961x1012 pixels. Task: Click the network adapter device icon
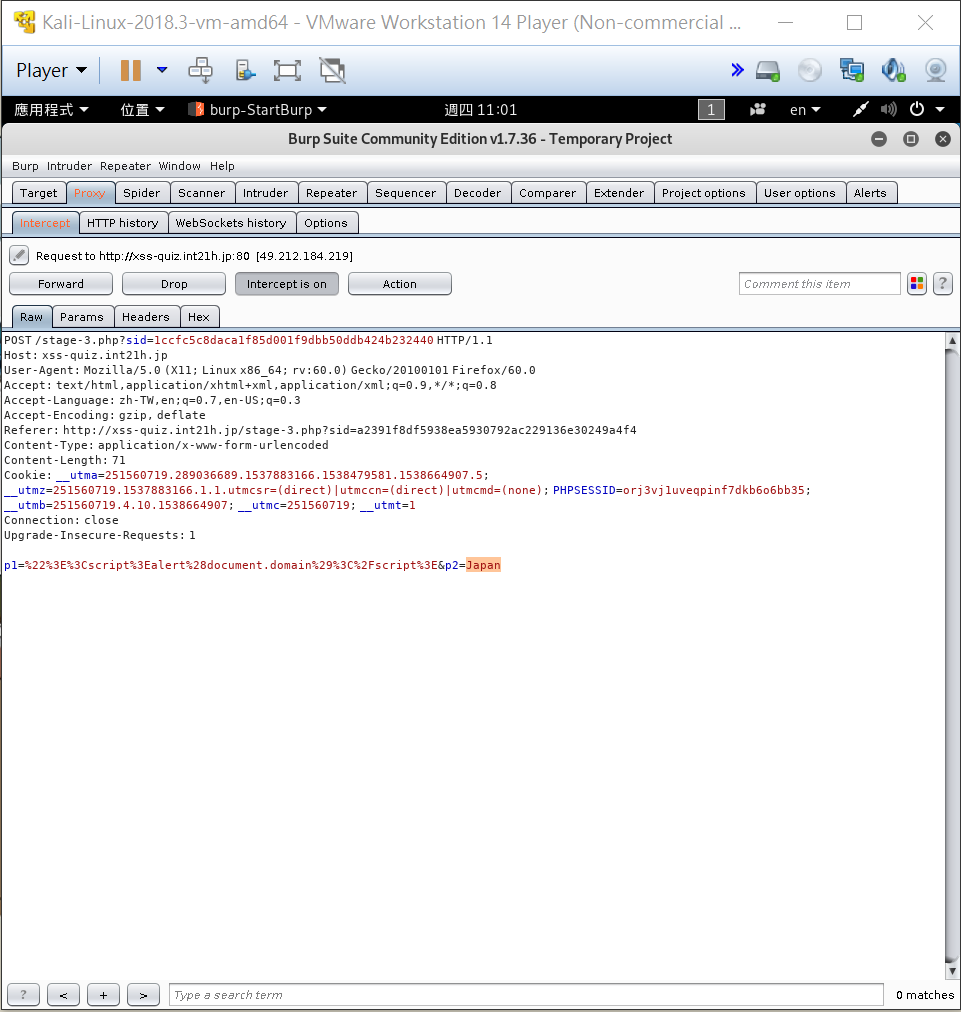click(x=851, y=70)
